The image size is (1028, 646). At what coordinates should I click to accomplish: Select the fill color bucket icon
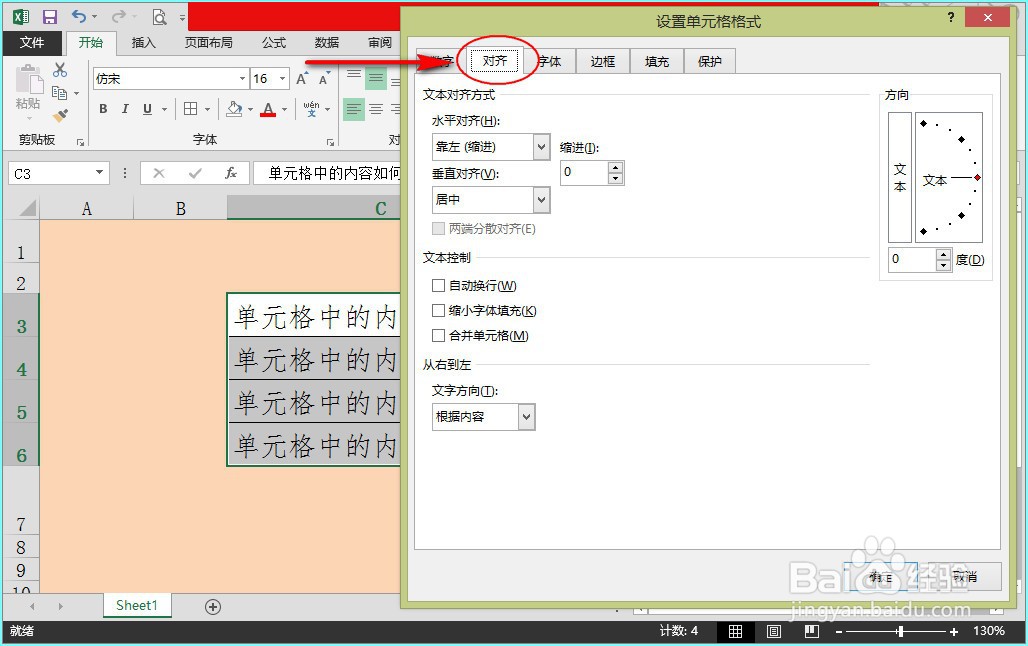tap(232, 108)
